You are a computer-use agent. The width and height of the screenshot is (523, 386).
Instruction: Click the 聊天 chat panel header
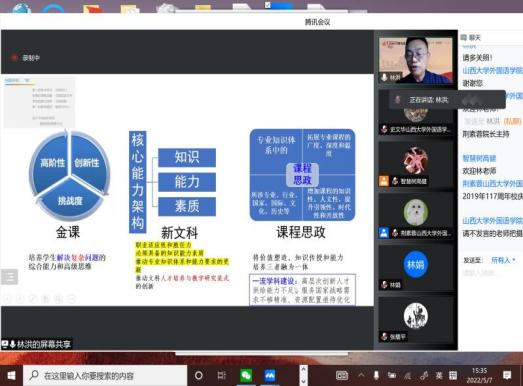click(471, 38)
